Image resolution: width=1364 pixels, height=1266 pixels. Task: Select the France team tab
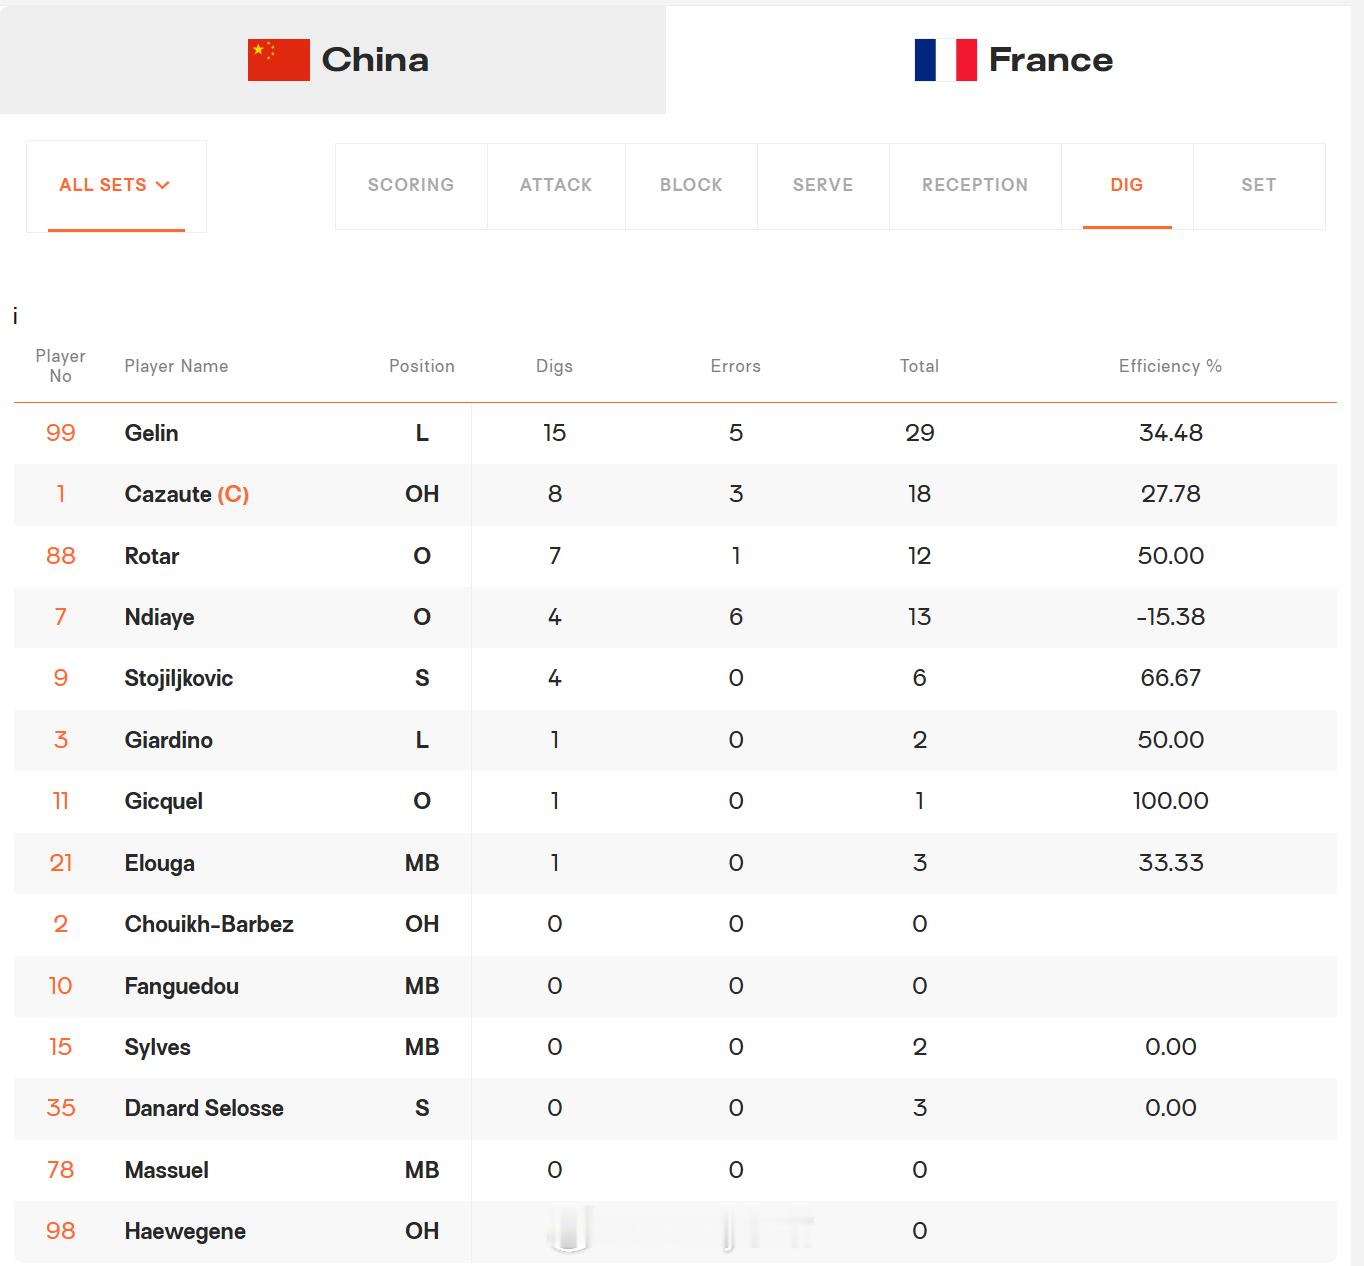pos(1015,60)
